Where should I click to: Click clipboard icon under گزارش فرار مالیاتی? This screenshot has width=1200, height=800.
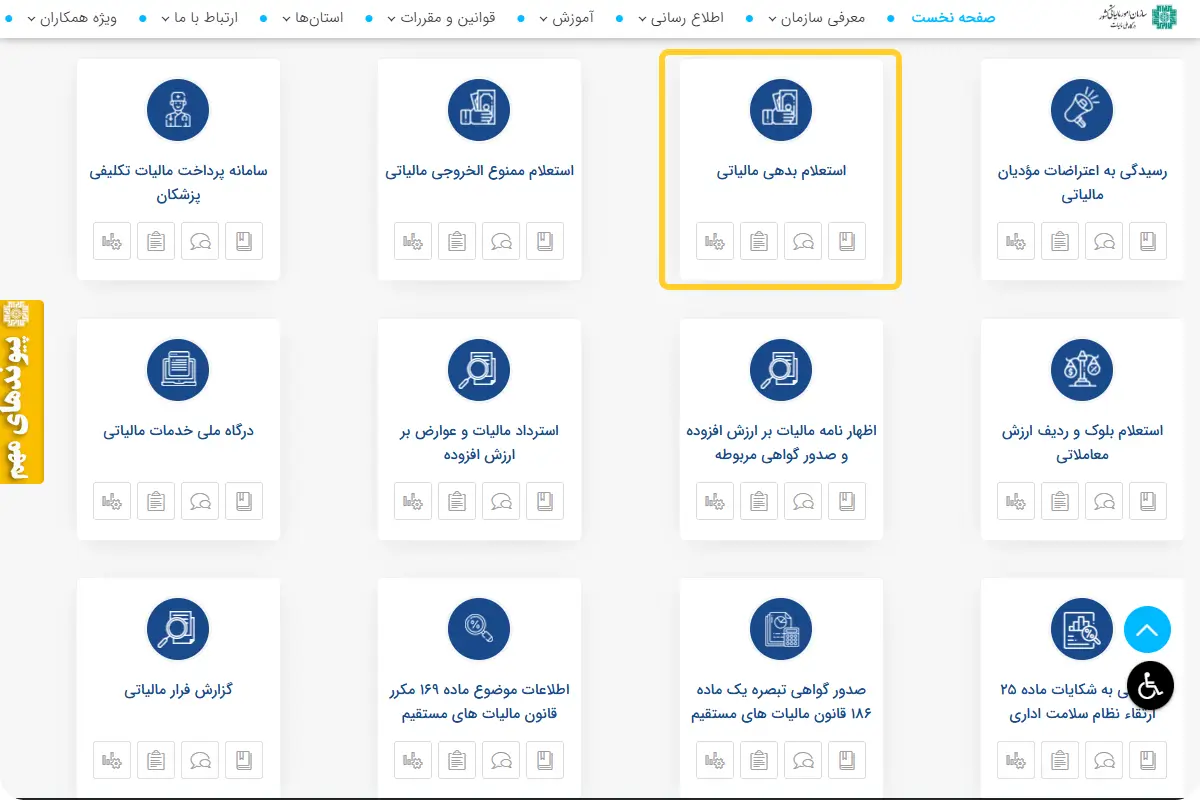[x=156, y=761]
